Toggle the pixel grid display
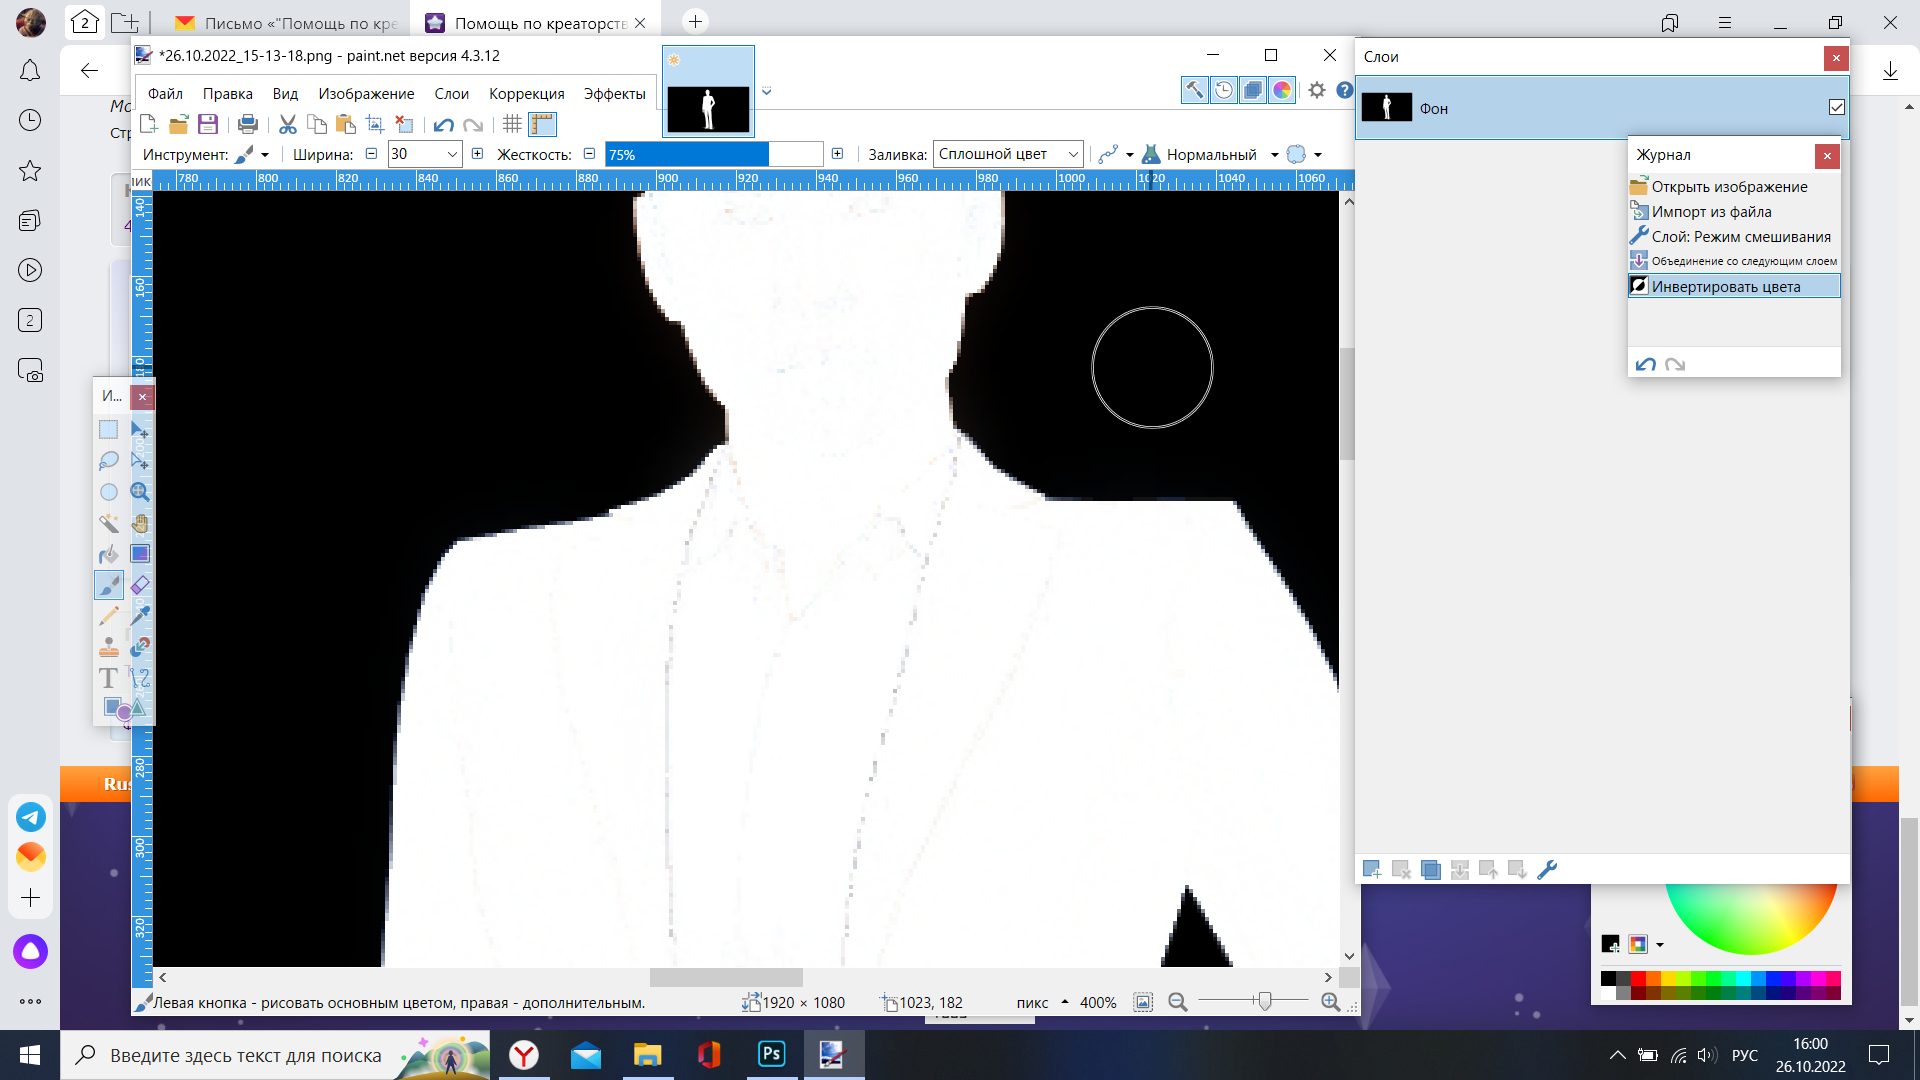The image size is (1920, 1080). [512, 124]
